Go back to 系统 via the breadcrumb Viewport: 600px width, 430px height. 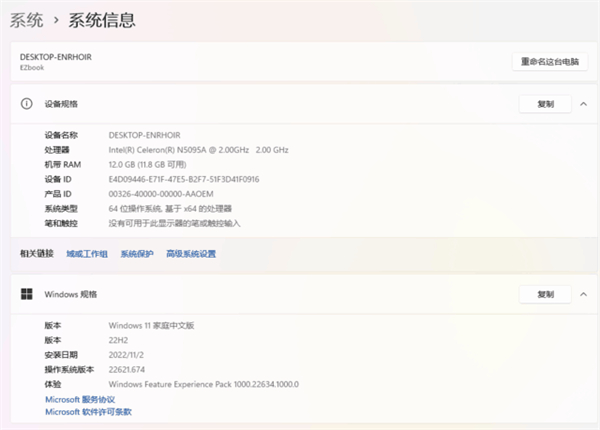click(x=26, y=20)
